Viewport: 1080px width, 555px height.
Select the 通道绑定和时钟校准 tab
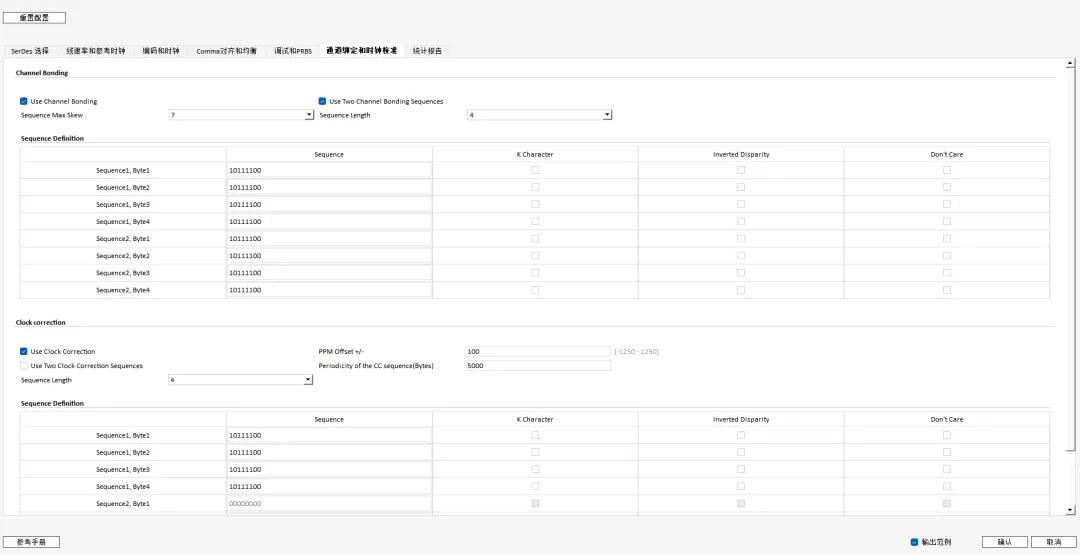click(x=362, y=50)
